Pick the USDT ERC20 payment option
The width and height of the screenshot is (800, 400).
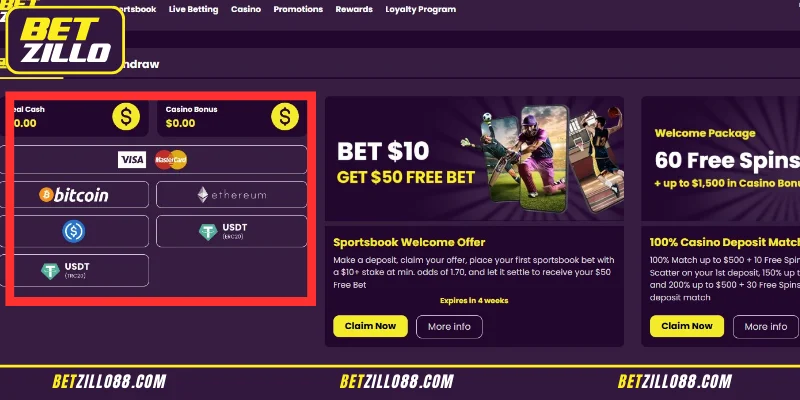[x=232, y=231]
